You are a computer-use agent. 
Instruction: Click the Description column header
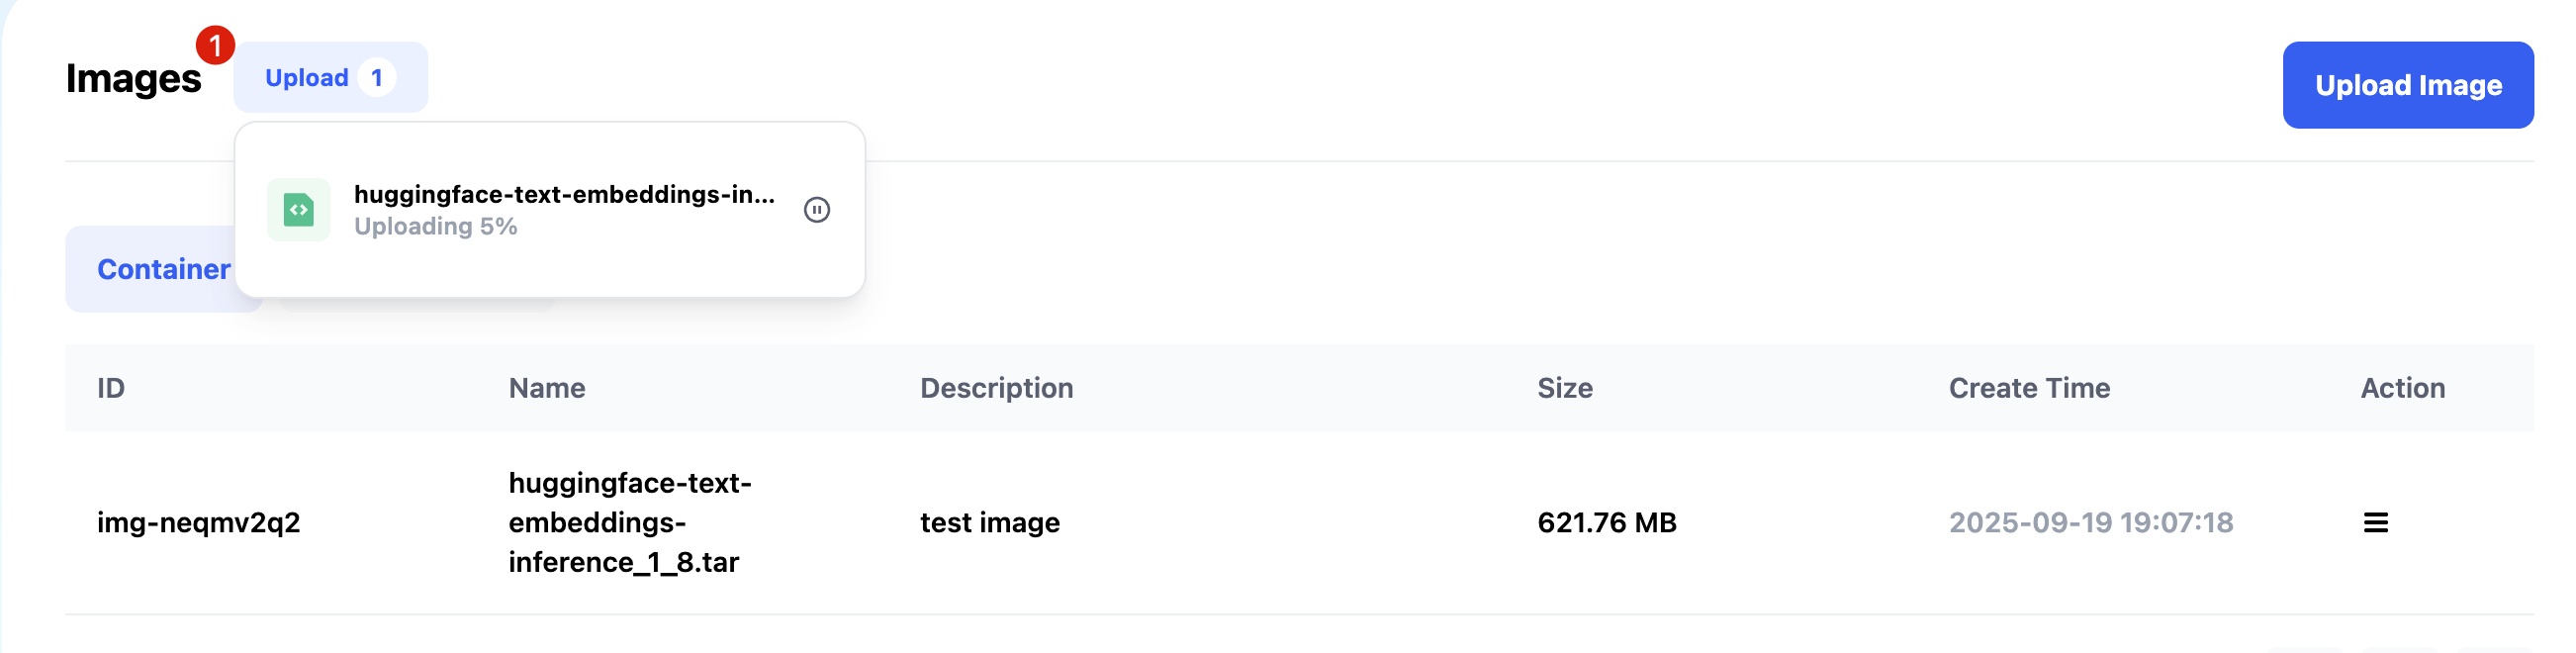996,388
